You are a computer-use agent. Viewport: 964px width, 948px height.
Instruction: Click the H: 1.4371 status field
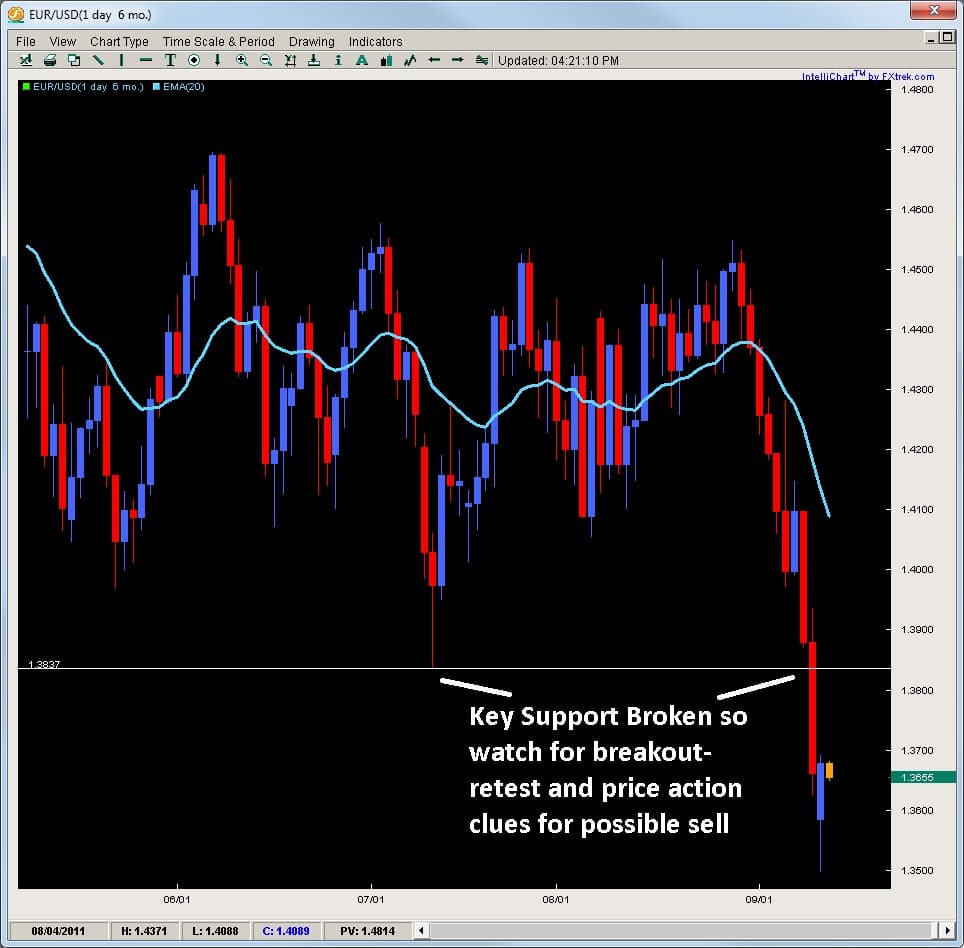point(144,931)
